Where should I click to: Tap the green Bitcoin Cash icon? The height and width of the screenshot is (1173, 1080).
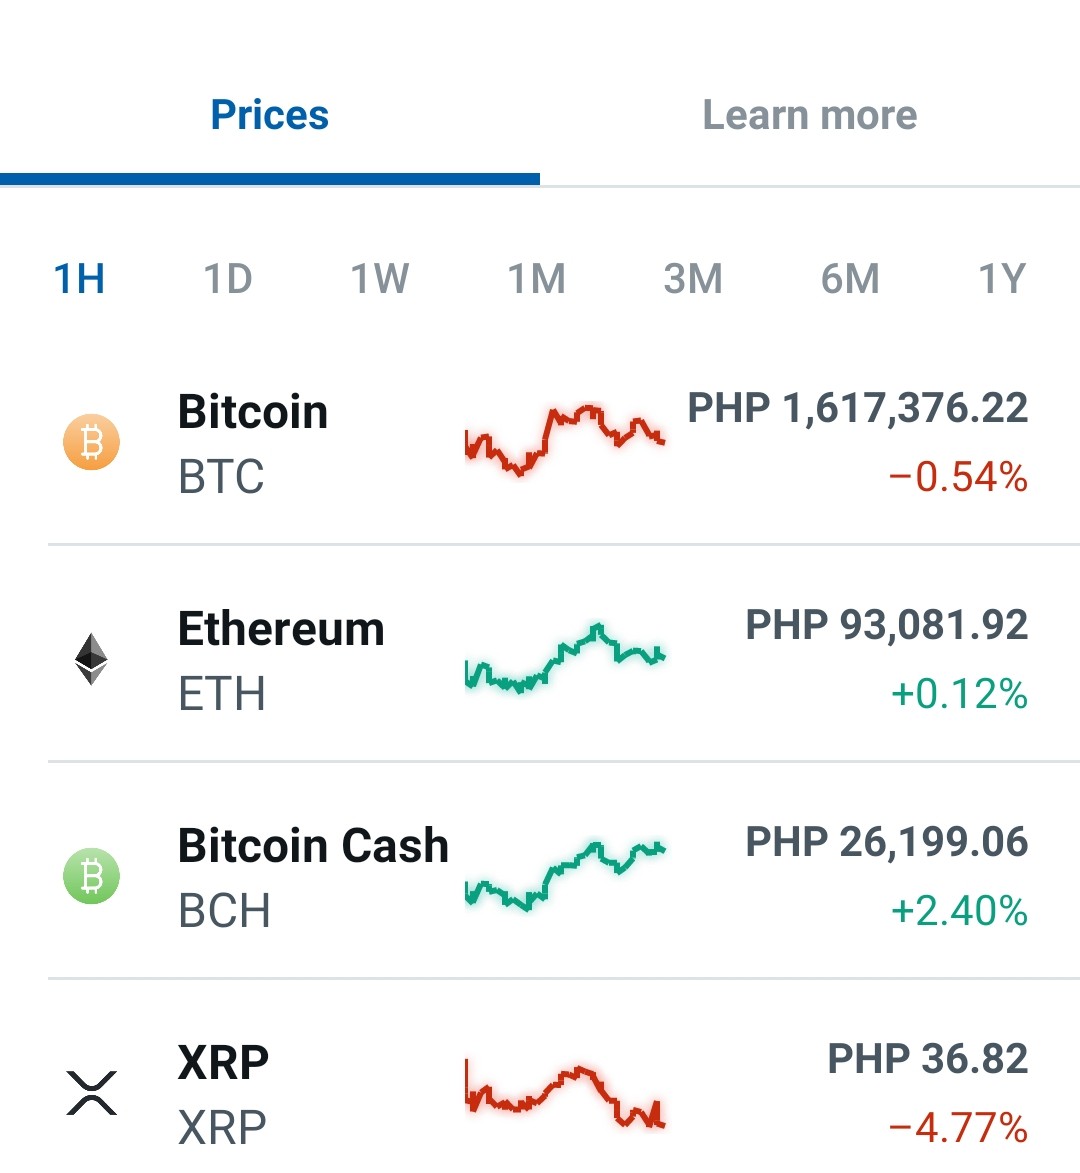[x=91, y=876]
